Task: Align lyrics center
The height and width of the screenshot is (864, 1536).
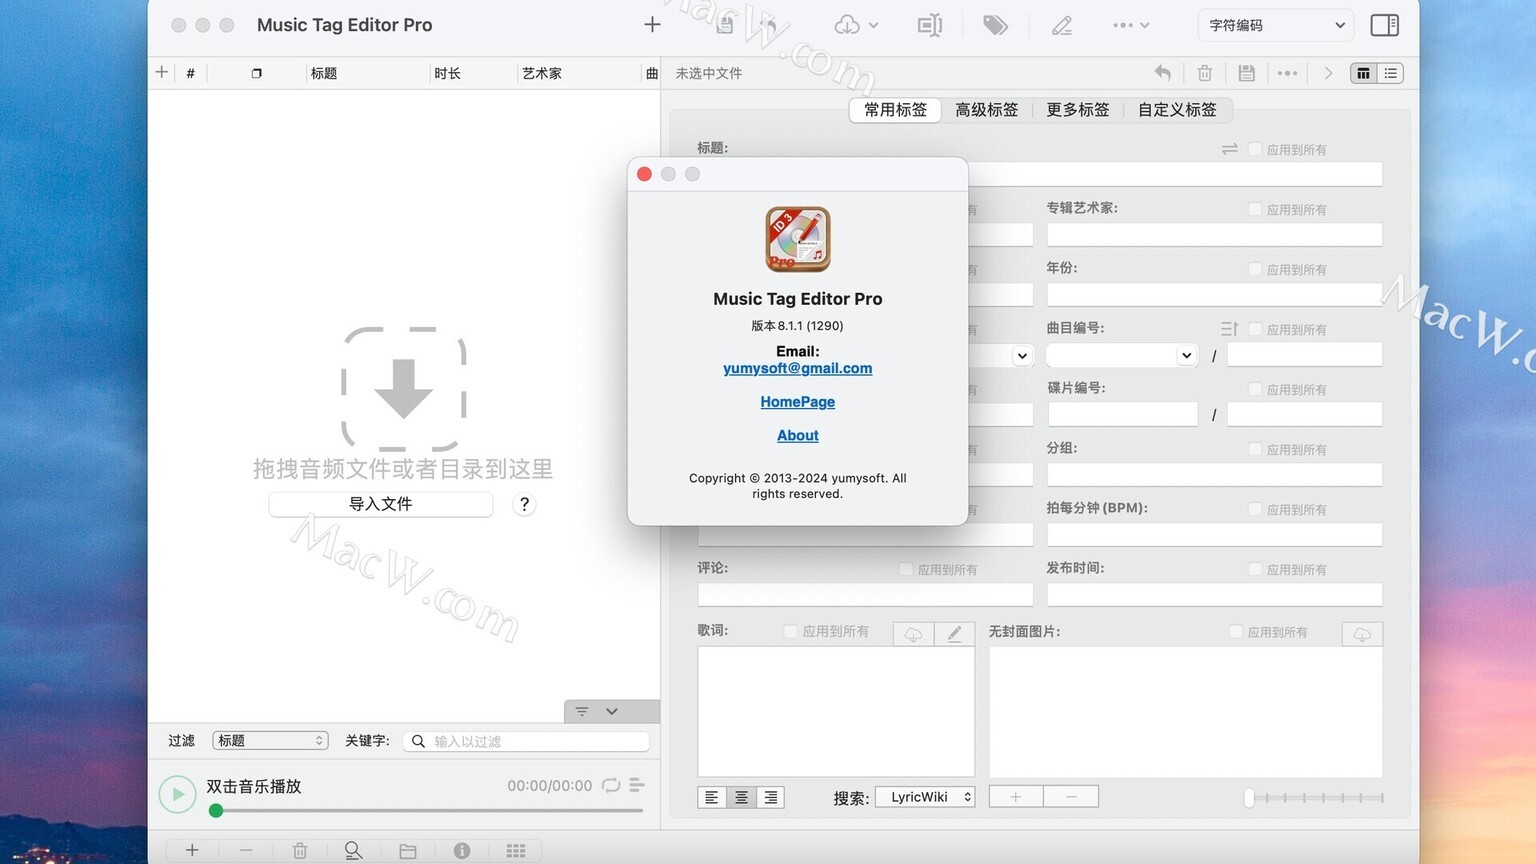Action: pyautogui.click(x=741, y=797)
